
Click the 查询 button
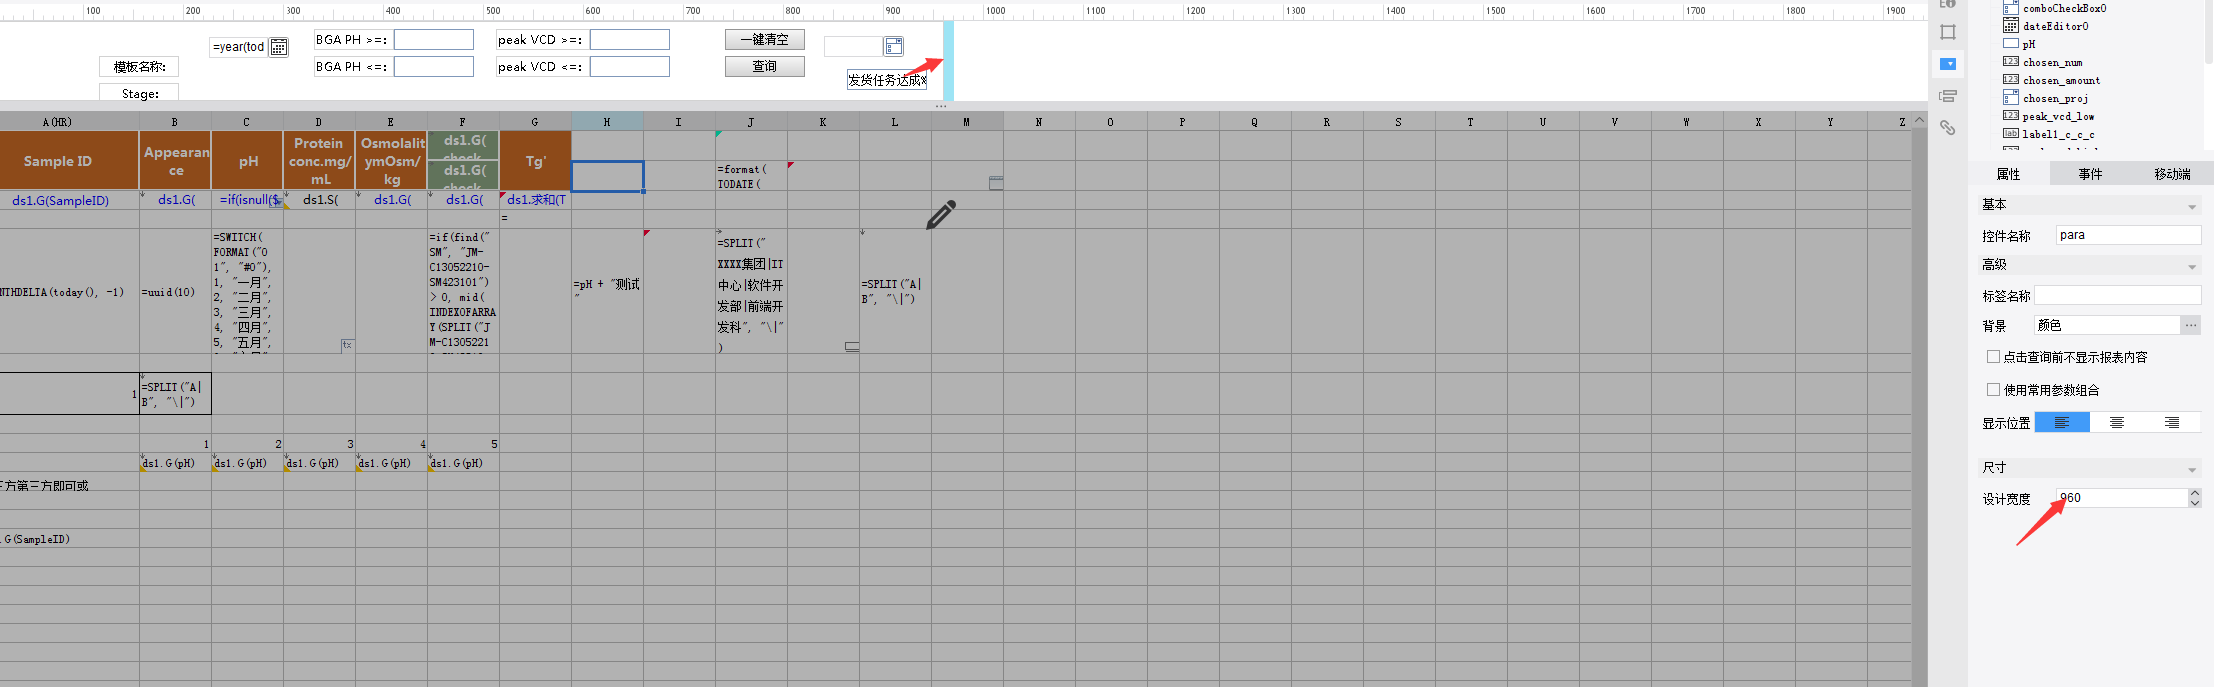764,66
